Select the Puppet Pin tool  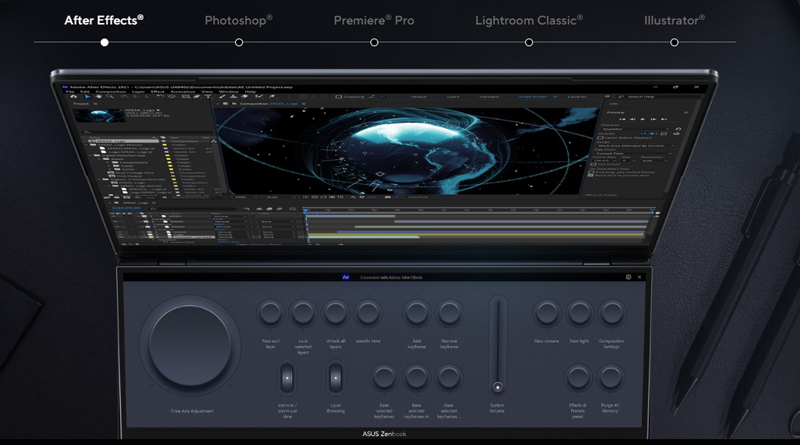(272, 96)
